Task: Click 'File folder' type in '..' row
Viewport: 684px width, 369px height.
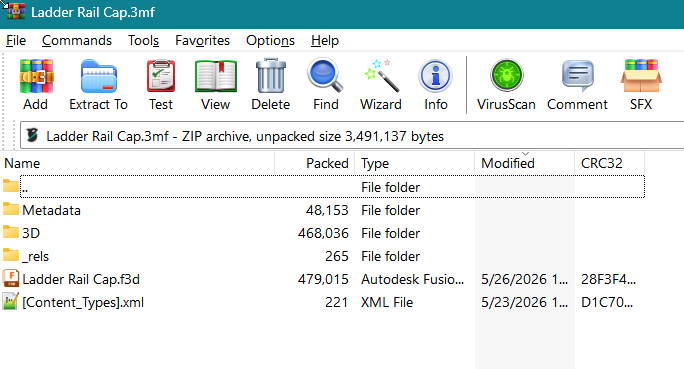Action: click(390, 187)
